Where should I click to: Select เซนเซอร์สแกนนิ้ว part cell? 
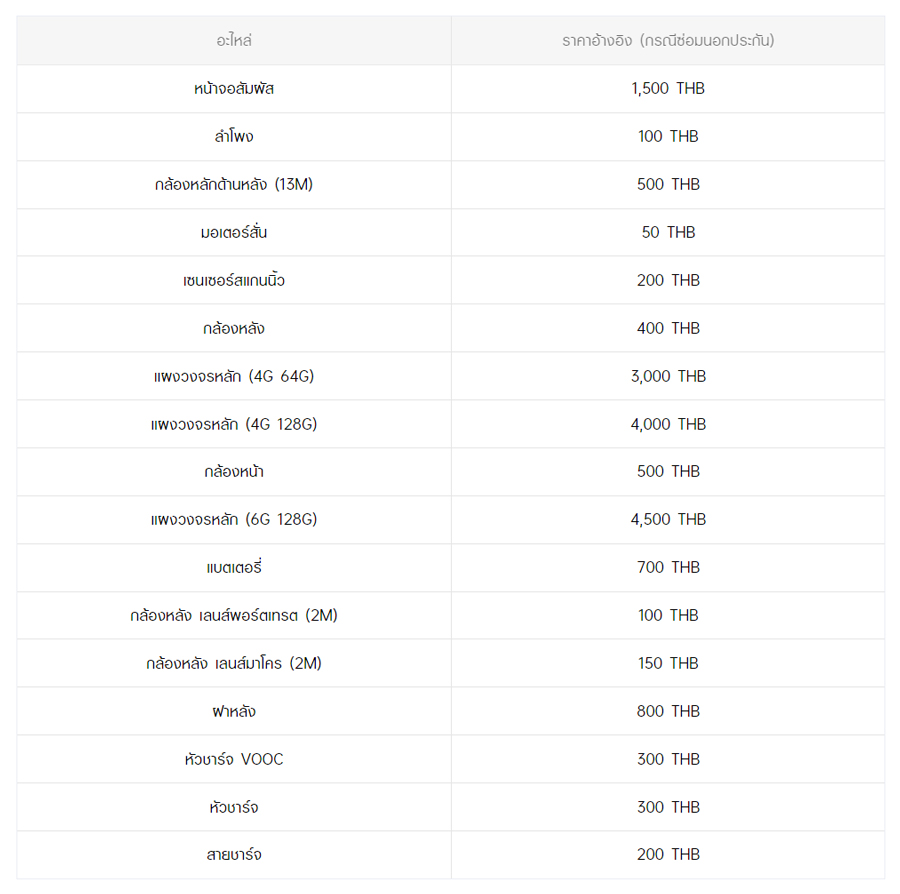[234, 281]
